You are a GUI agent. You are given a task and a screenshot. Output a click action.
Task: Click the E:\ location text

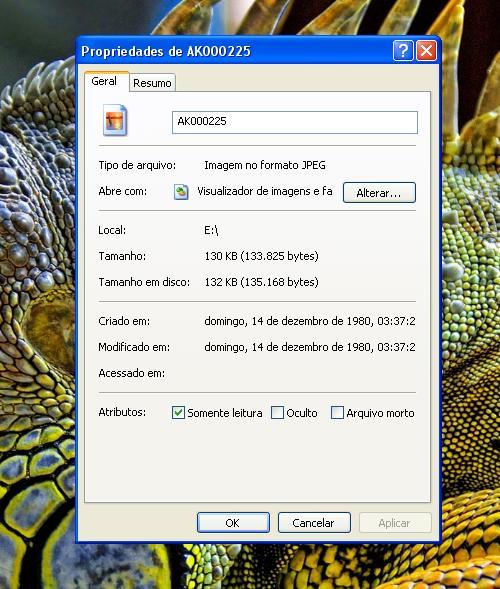point(211,230)
